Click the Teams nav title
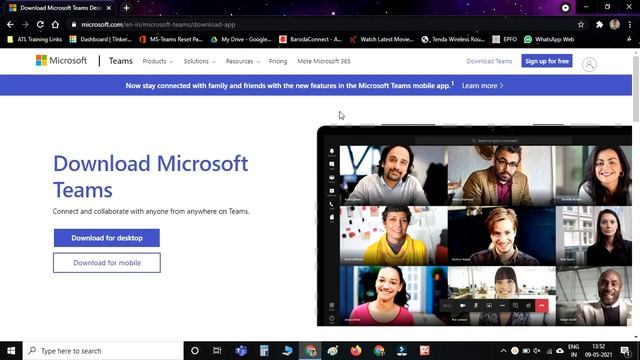This screenshot has width=640, height=360. 120,61
